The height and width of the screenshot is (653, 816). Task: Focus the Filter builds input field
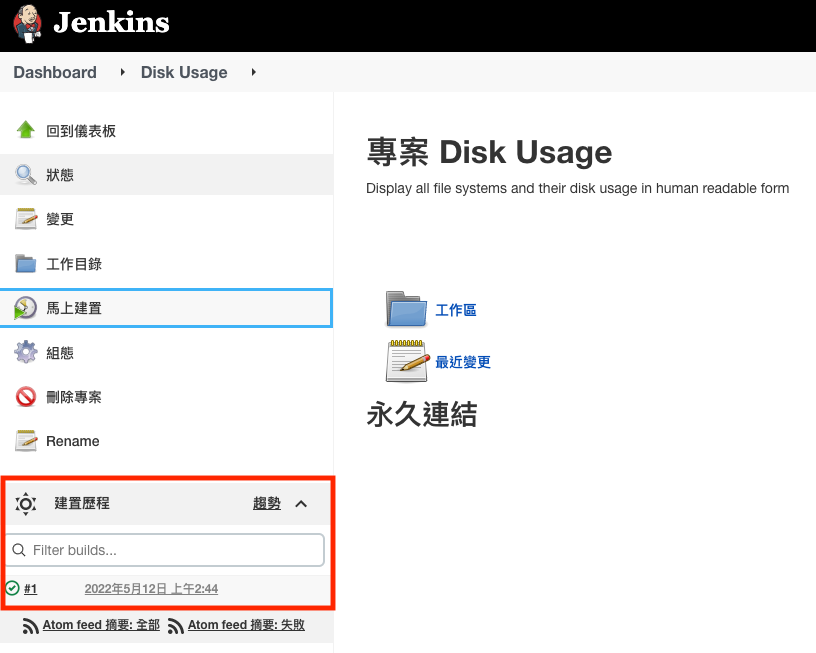165,550
